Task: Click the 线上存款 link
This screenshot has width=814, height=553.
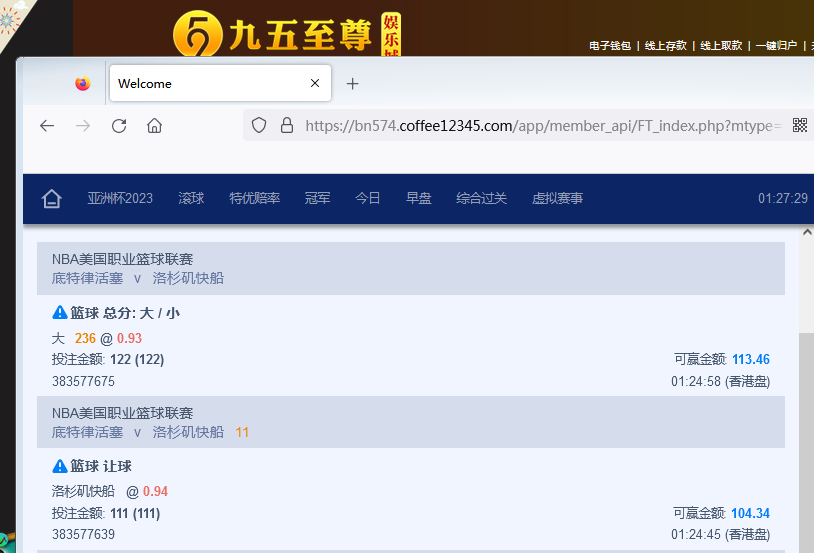Action: 665,46
